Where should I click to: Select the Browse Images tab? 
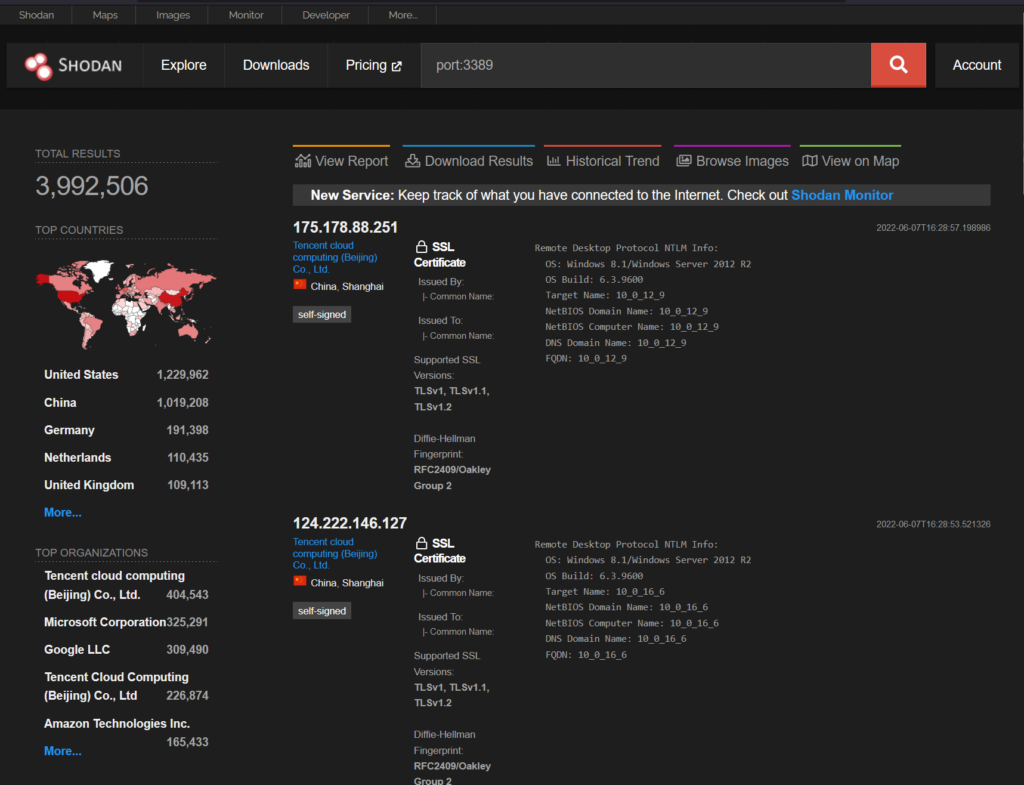pyautogui.click(x=732, y=159)
